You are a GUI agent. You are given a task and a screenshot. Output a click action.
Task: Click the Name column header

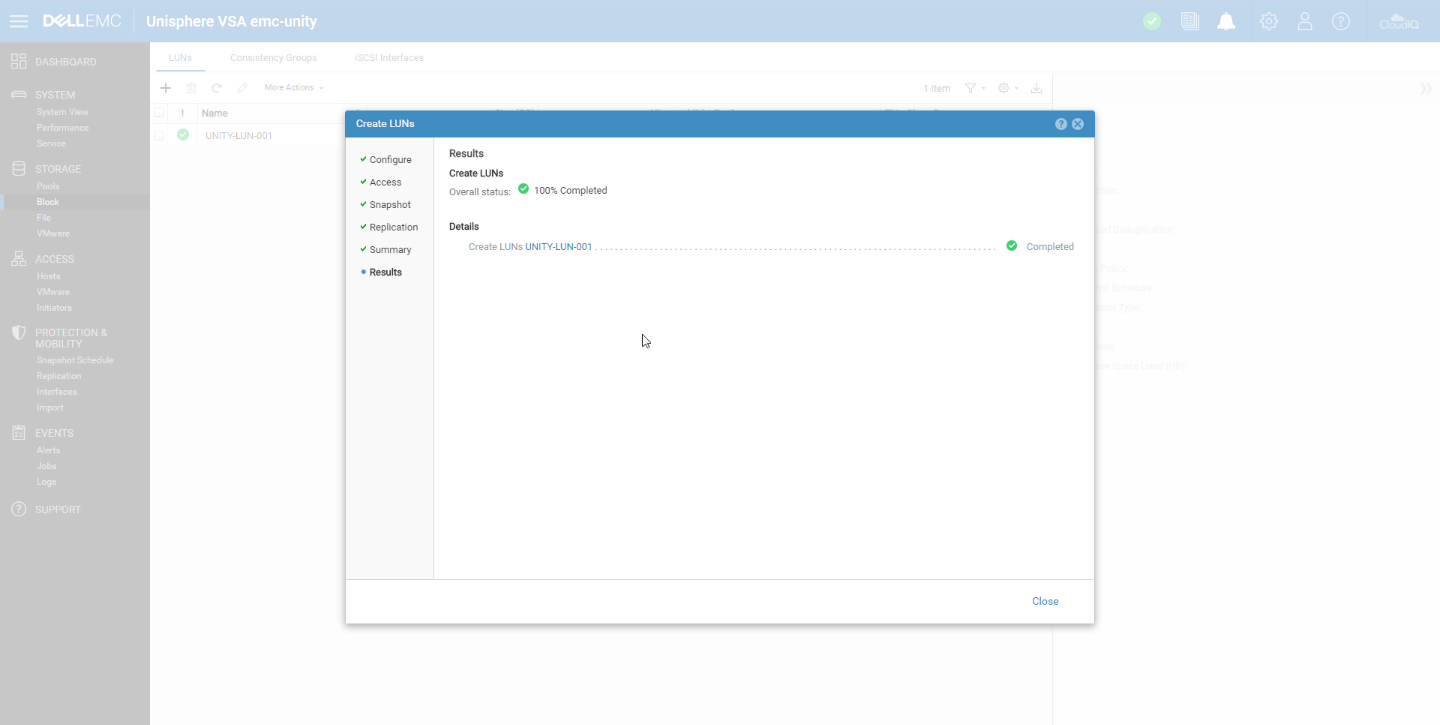[x=215, y=113]
